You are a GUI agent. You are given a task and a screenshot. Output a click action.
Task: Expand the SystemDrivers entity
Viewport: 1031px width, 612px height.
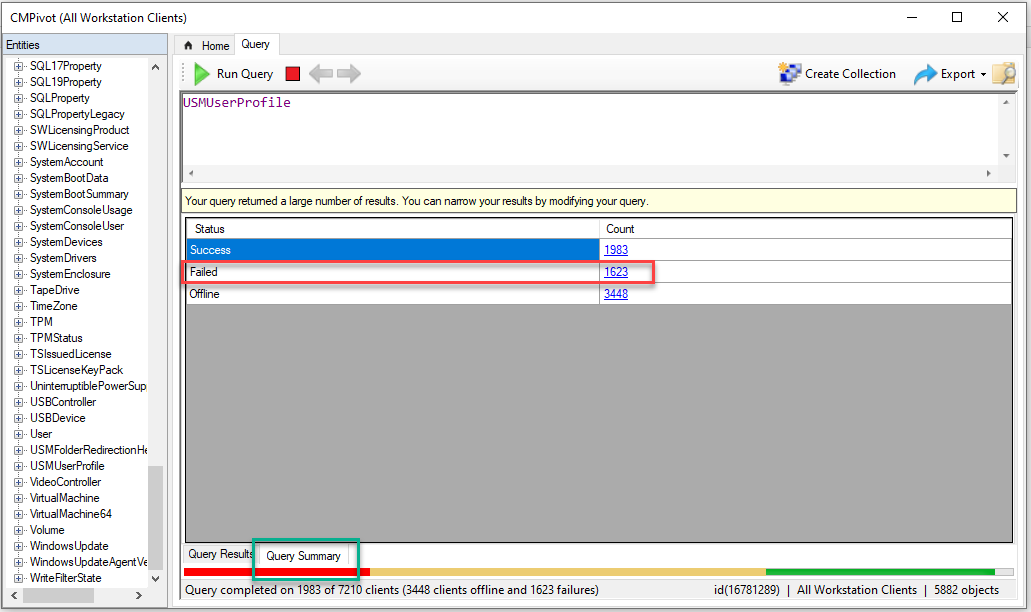tap(18, 258)
